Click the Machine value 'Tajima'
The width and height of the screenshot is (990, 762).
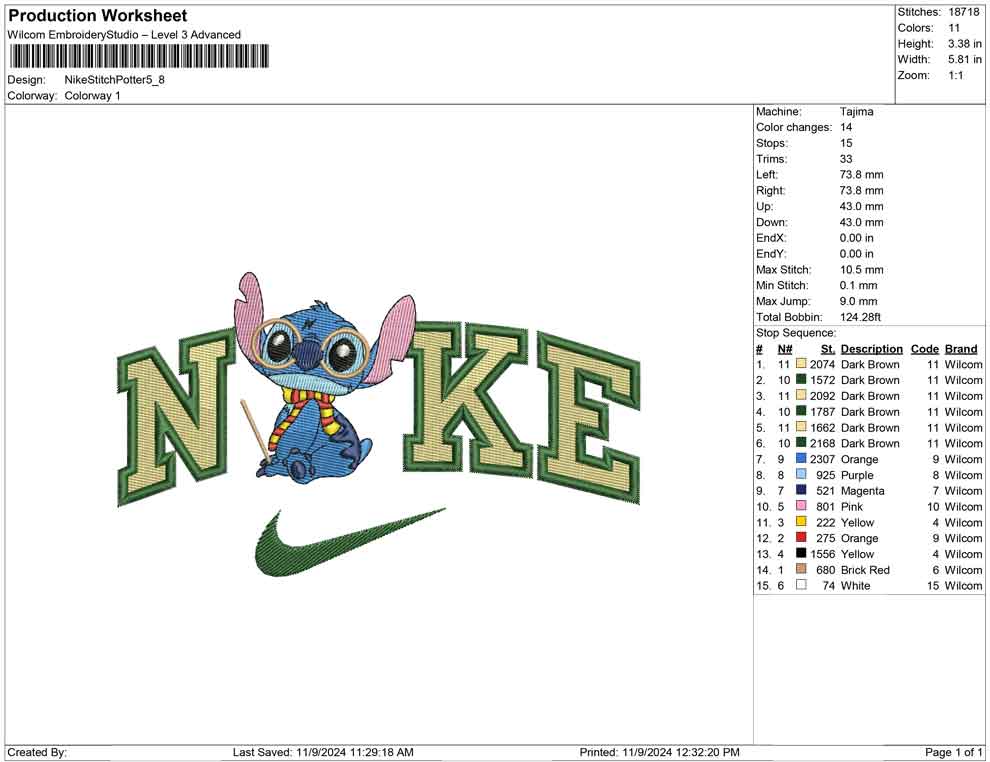coord(856,112)
